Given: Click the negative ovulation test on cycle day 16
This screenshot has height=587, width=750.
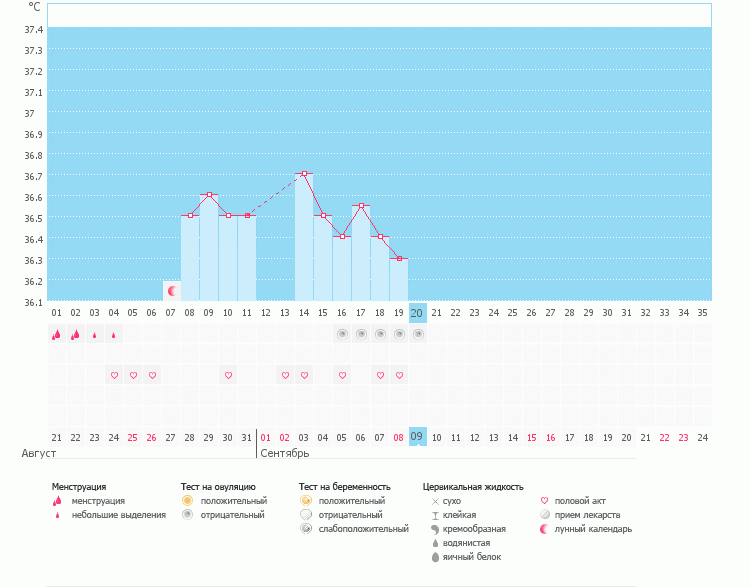Looking at the screenshot, I should 342,335.
